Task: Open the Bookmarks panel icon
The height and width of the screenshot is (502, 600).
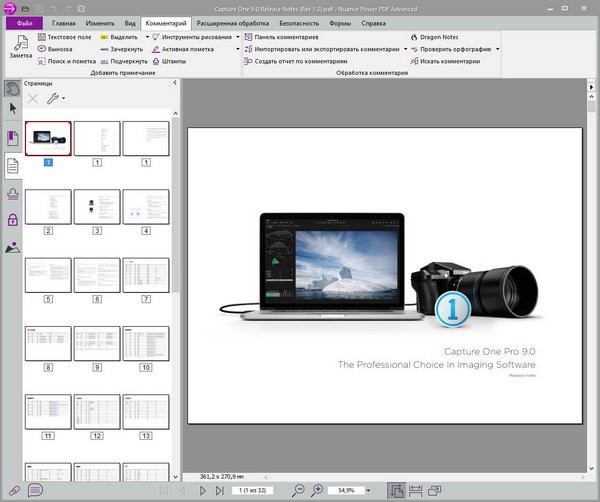Action: point(13,138)
